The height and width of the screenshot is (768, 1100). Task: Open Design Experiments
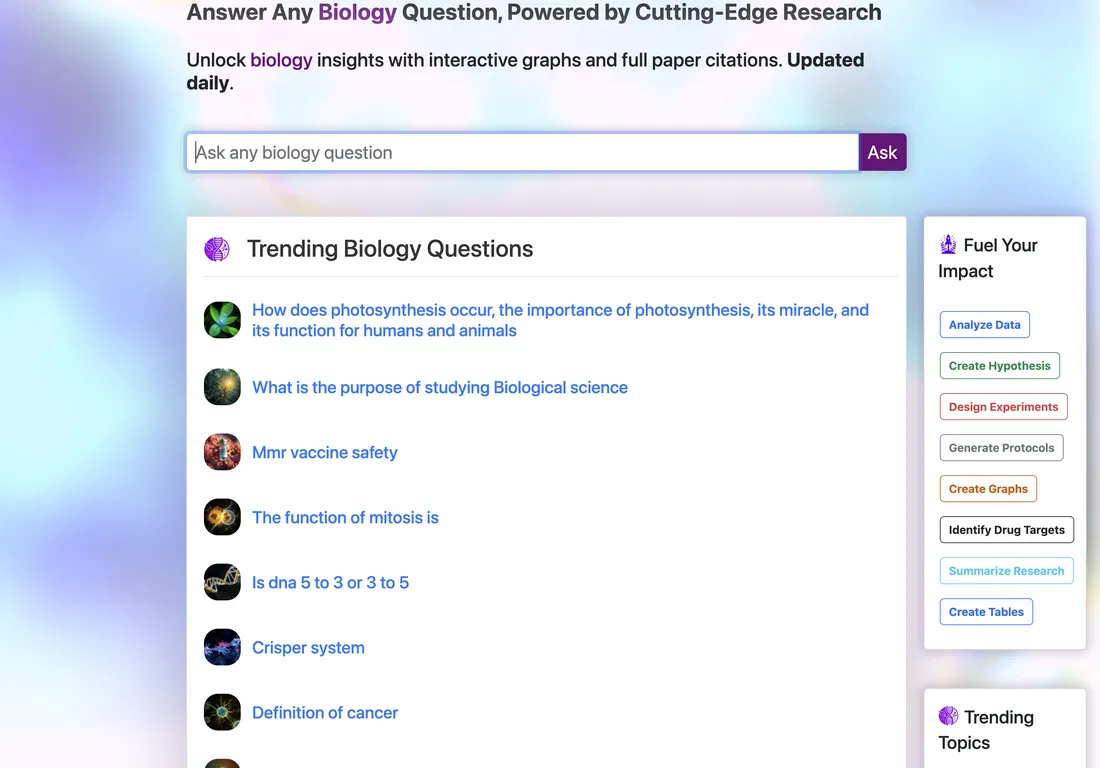[1003, 407]
